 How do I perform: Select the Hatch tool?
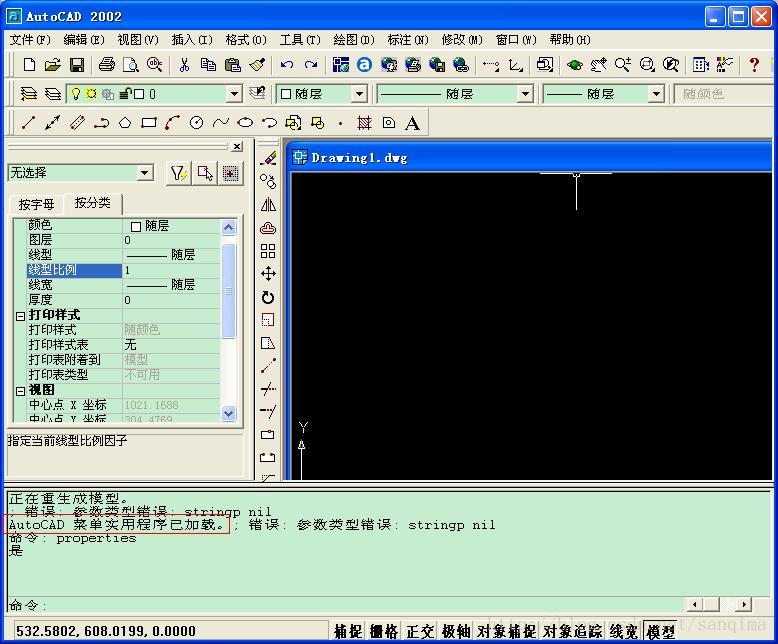[x=364, y=123]
